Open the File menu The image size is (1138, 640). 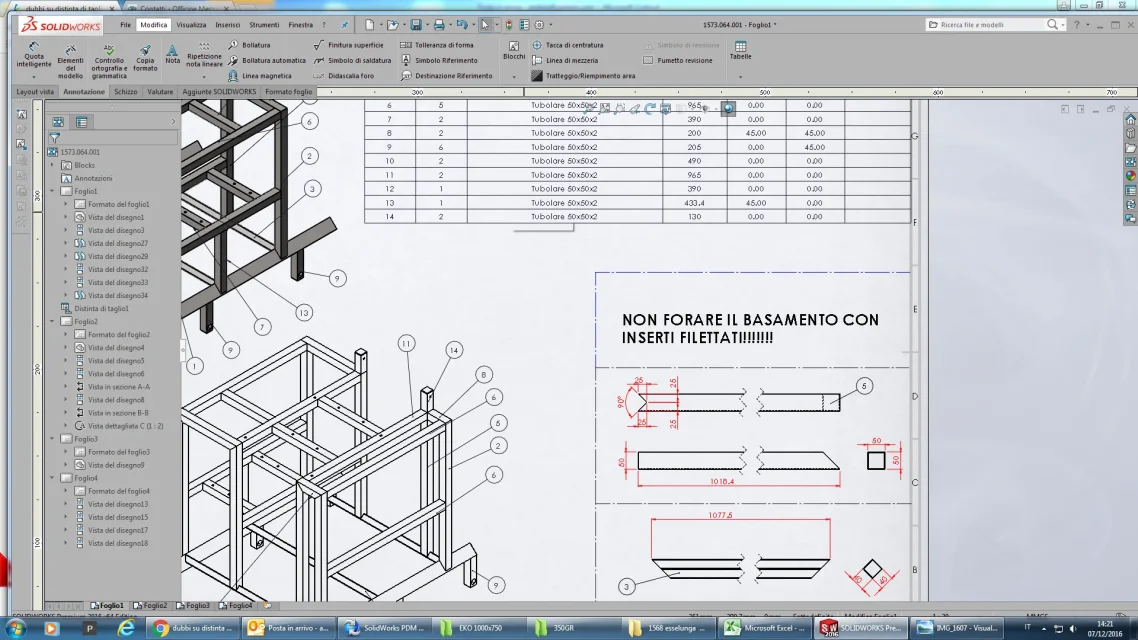tap(126, 25)
